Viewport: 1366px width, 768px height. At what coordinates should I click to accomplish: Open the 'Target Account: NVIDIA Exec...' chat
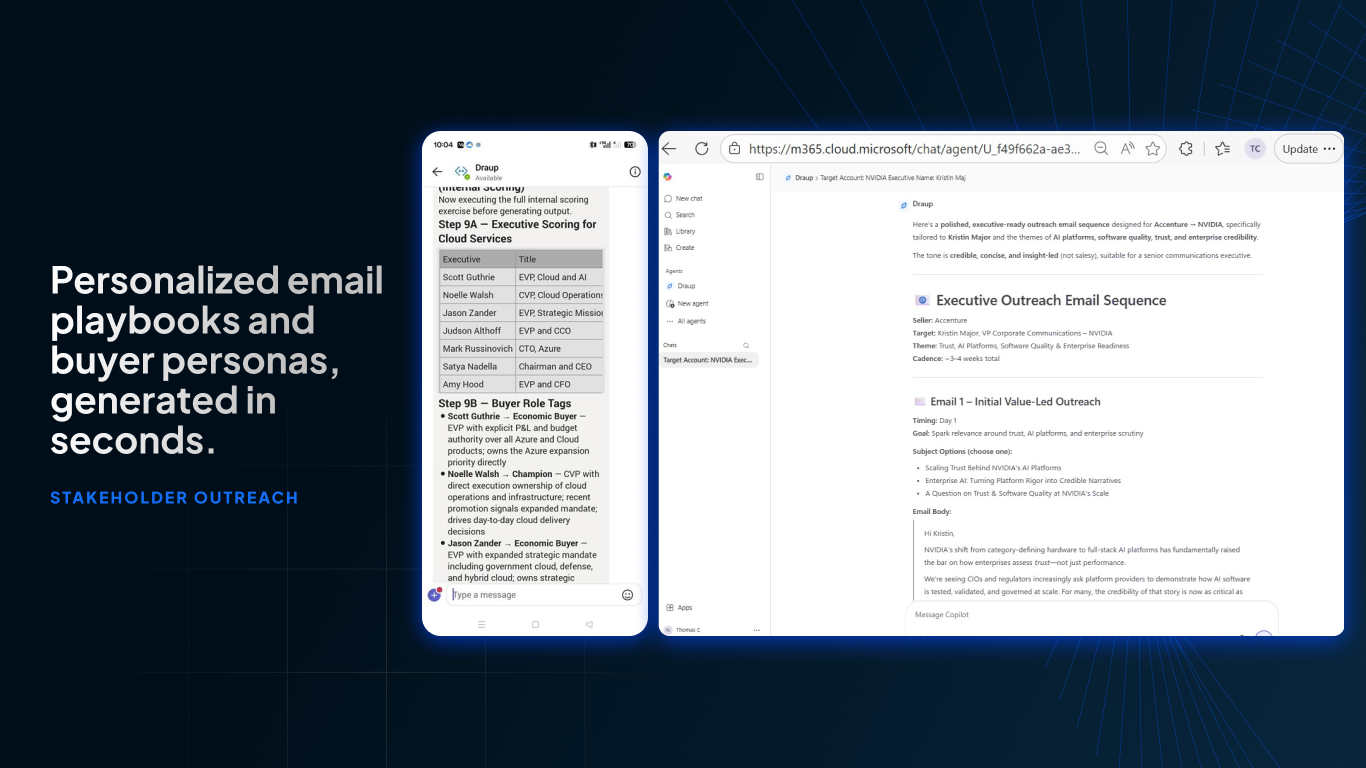(709, 360)
